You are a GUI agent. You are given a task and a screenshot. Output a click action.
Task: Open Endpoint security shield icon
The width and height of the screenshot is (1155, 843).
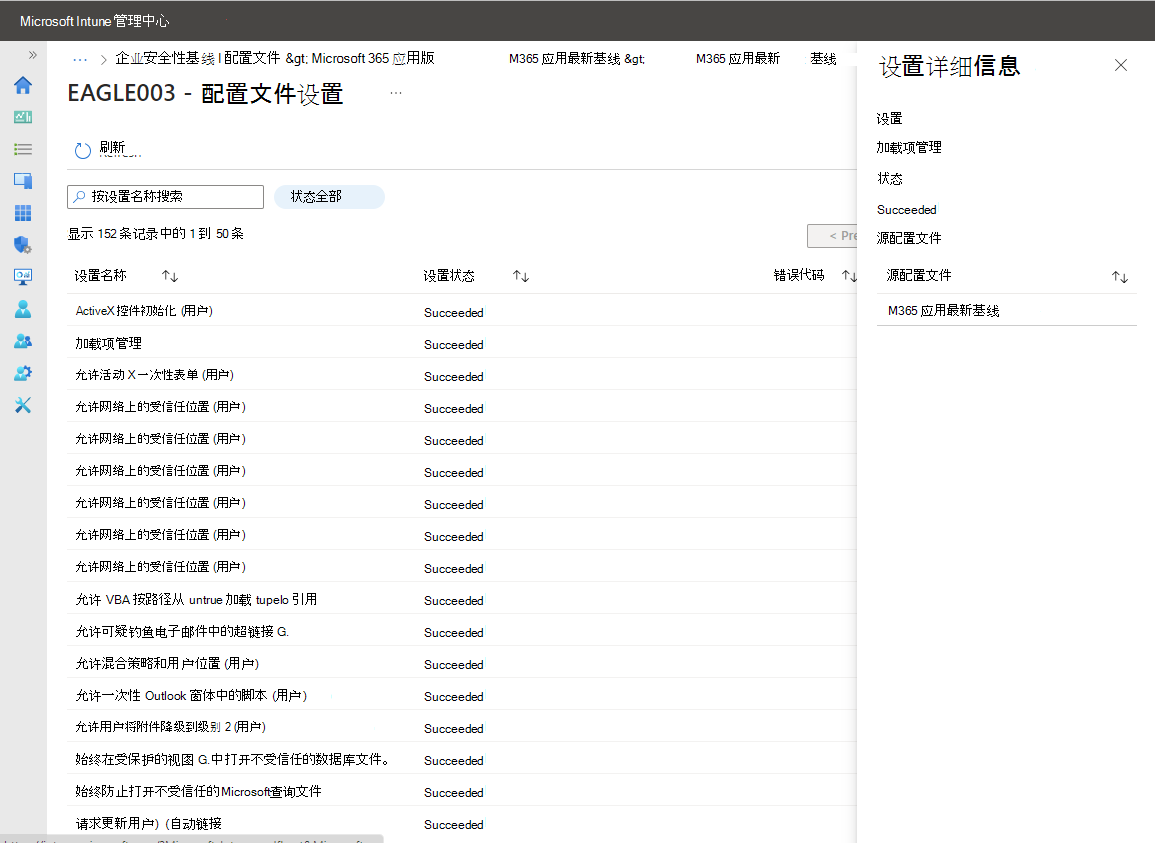pyautogui.click(x=23, y=245)
